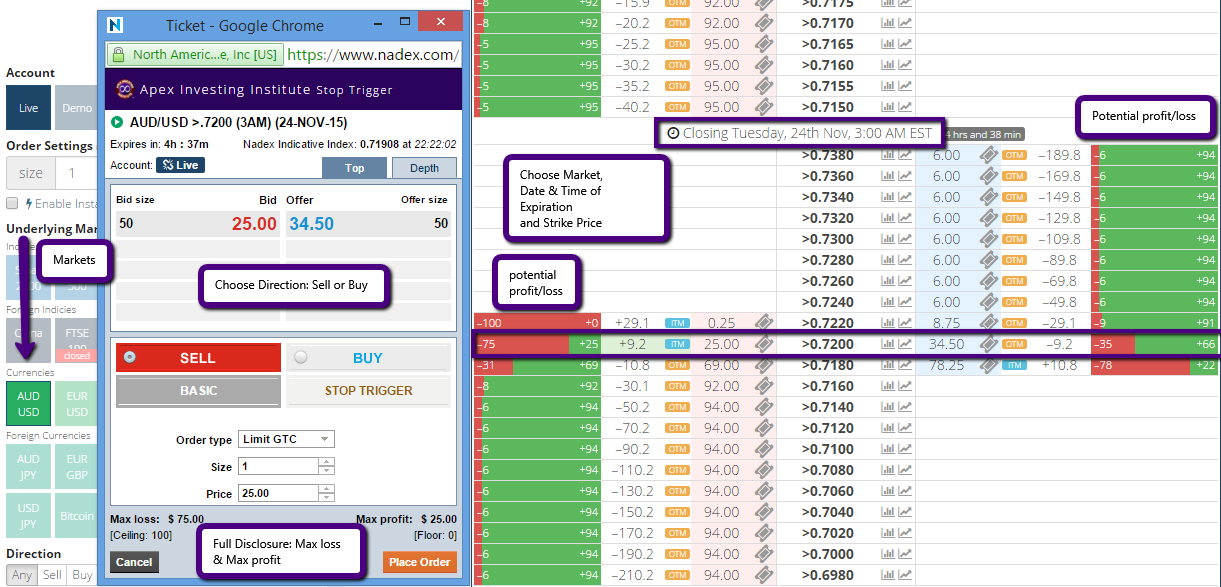This screenshot has height=587, width=1221.
Task: Switch to the Top tab in ticket
Action: pyautogui.click(x=354, y=168)
